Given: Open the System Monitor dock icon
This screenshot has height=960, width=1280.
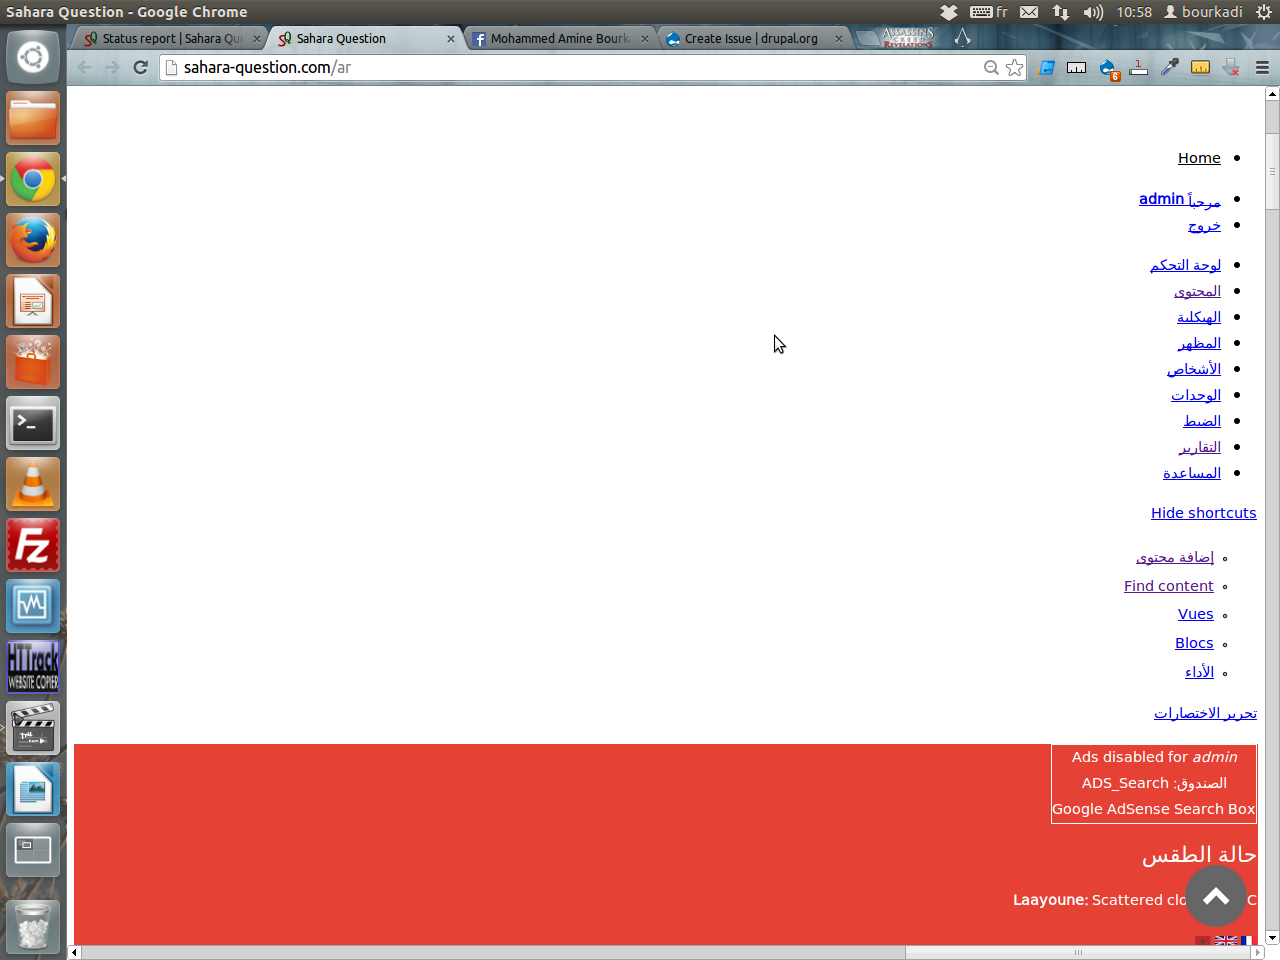Looking at the screenshot, I should [33, 606].
